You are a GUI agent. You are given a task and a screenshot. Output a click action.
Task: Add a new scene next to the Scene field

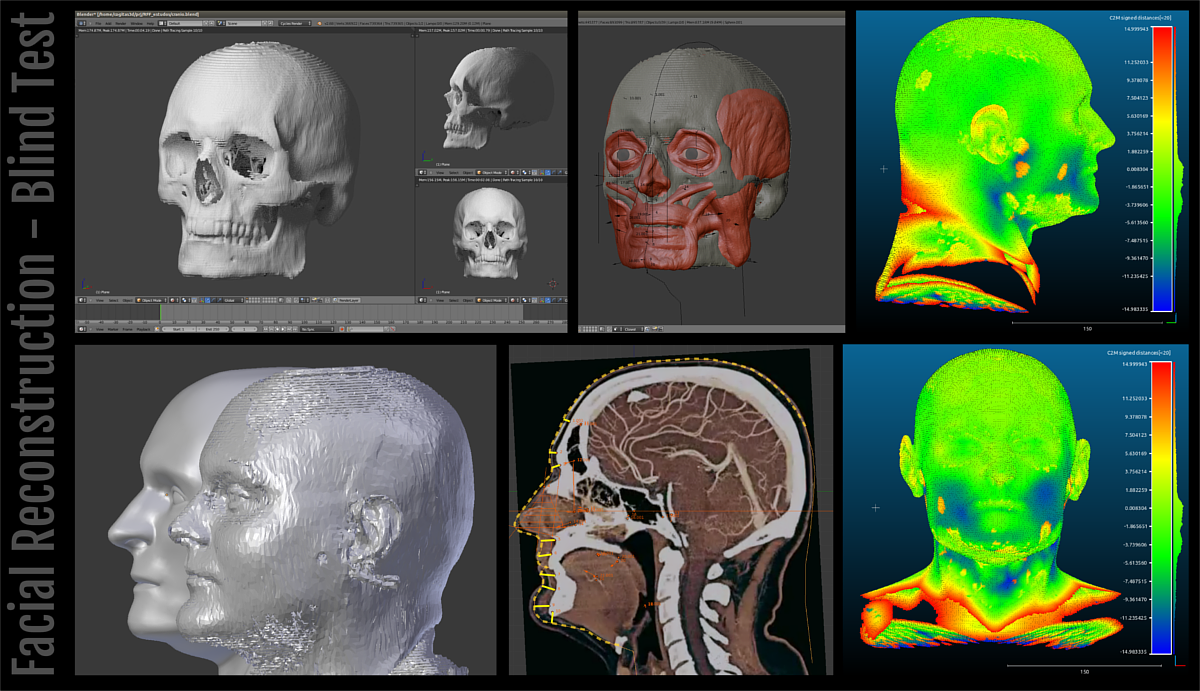pyautogui.click(x=265, y=23)
